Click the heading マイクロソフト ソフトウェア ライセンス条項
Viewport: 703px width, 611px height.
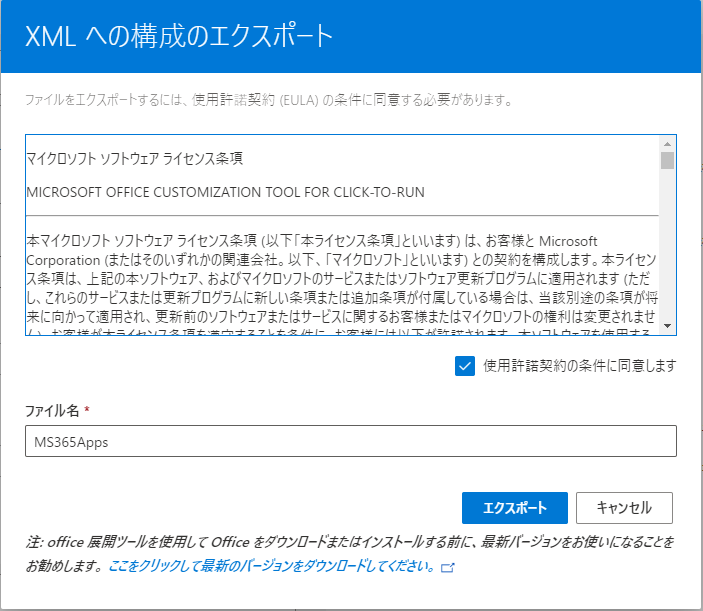pos(135,159)
